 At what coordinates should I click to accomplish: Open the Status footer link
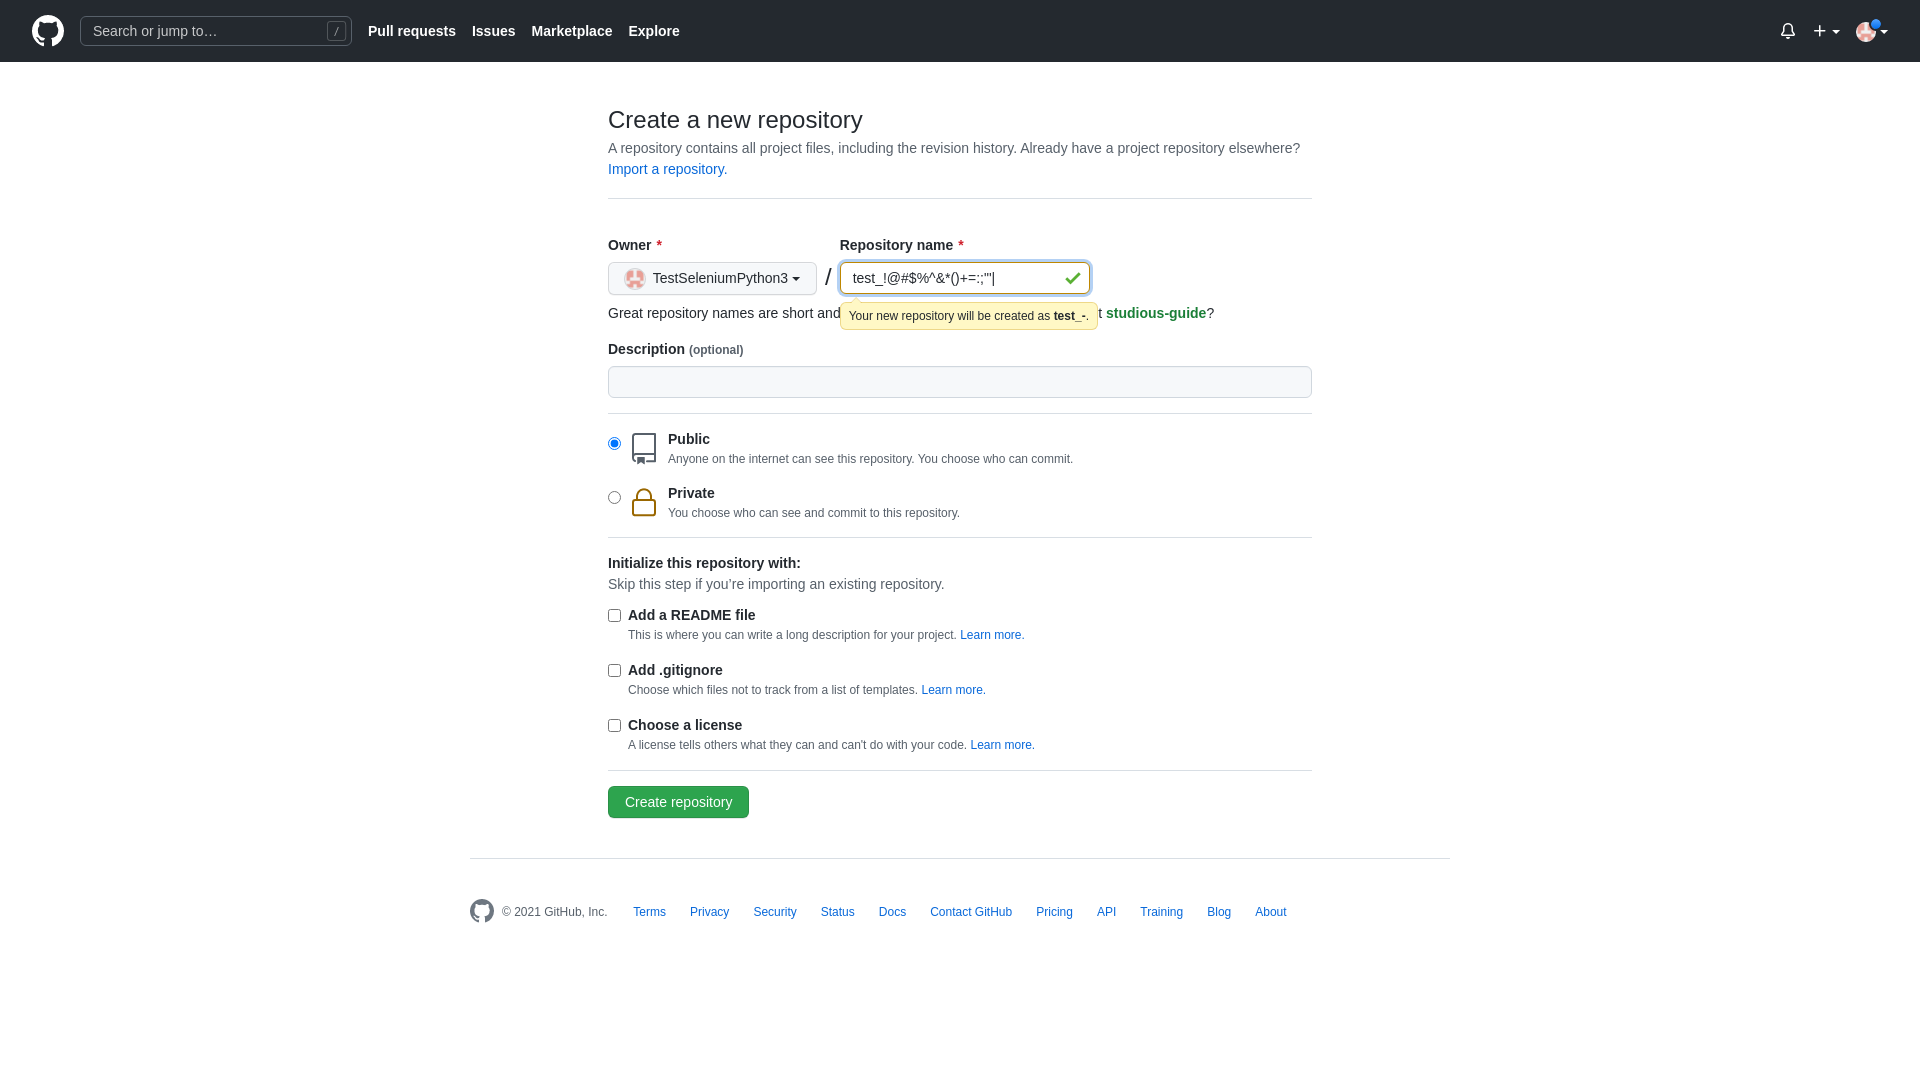click(838, 912)
